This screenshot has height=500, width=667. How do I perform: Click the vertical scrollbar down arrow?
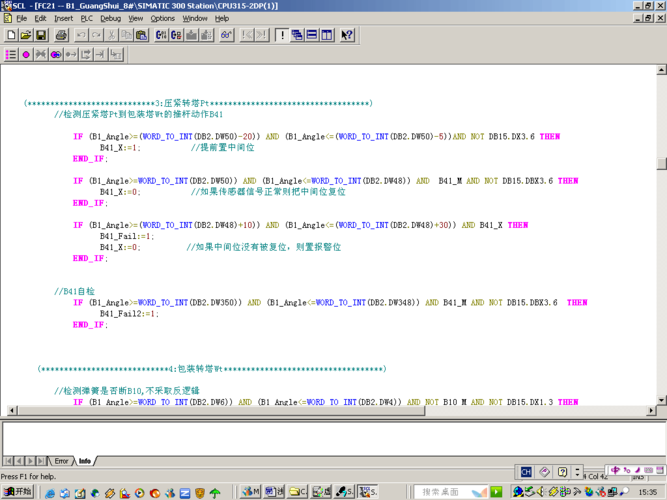(661, 398)
